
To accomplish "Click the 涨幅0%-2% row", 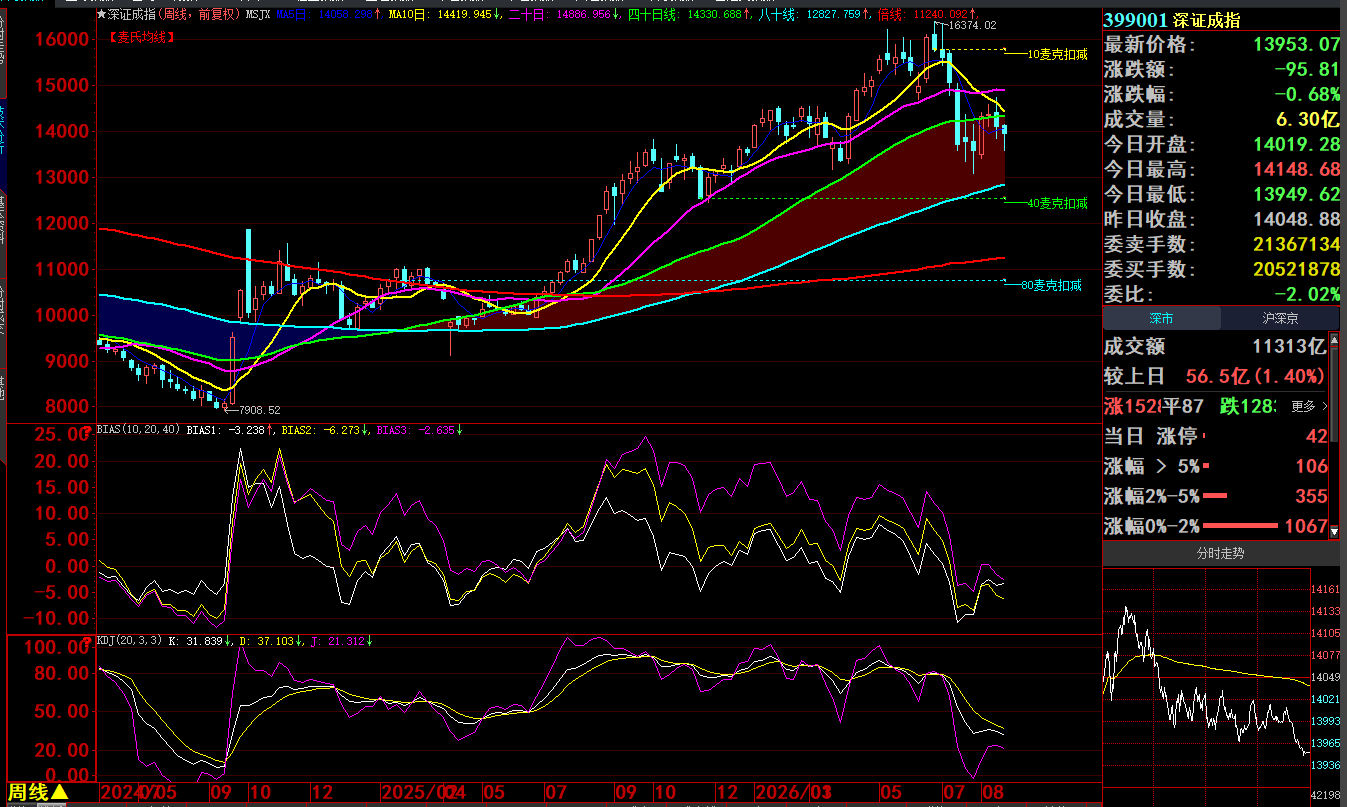I will [x=1216, y=526].
